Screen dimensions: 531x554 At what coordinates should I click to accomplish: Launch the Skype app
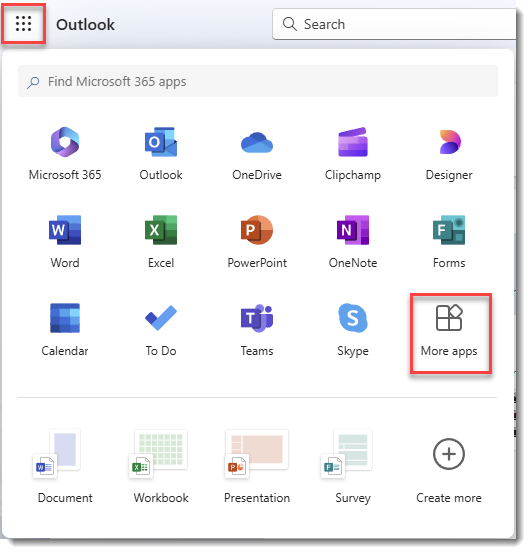click(x=353, y=330)
